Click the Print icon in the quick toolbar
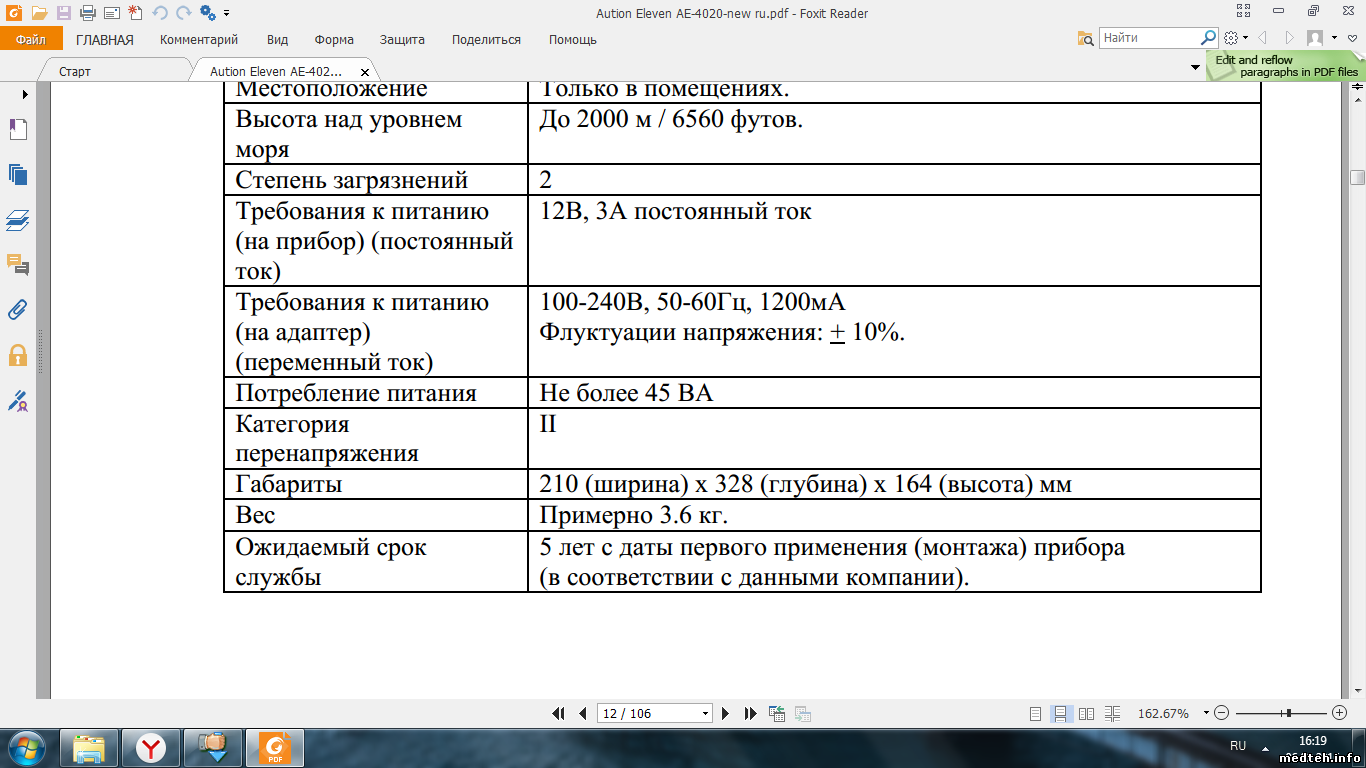 (x=87, y=13)
